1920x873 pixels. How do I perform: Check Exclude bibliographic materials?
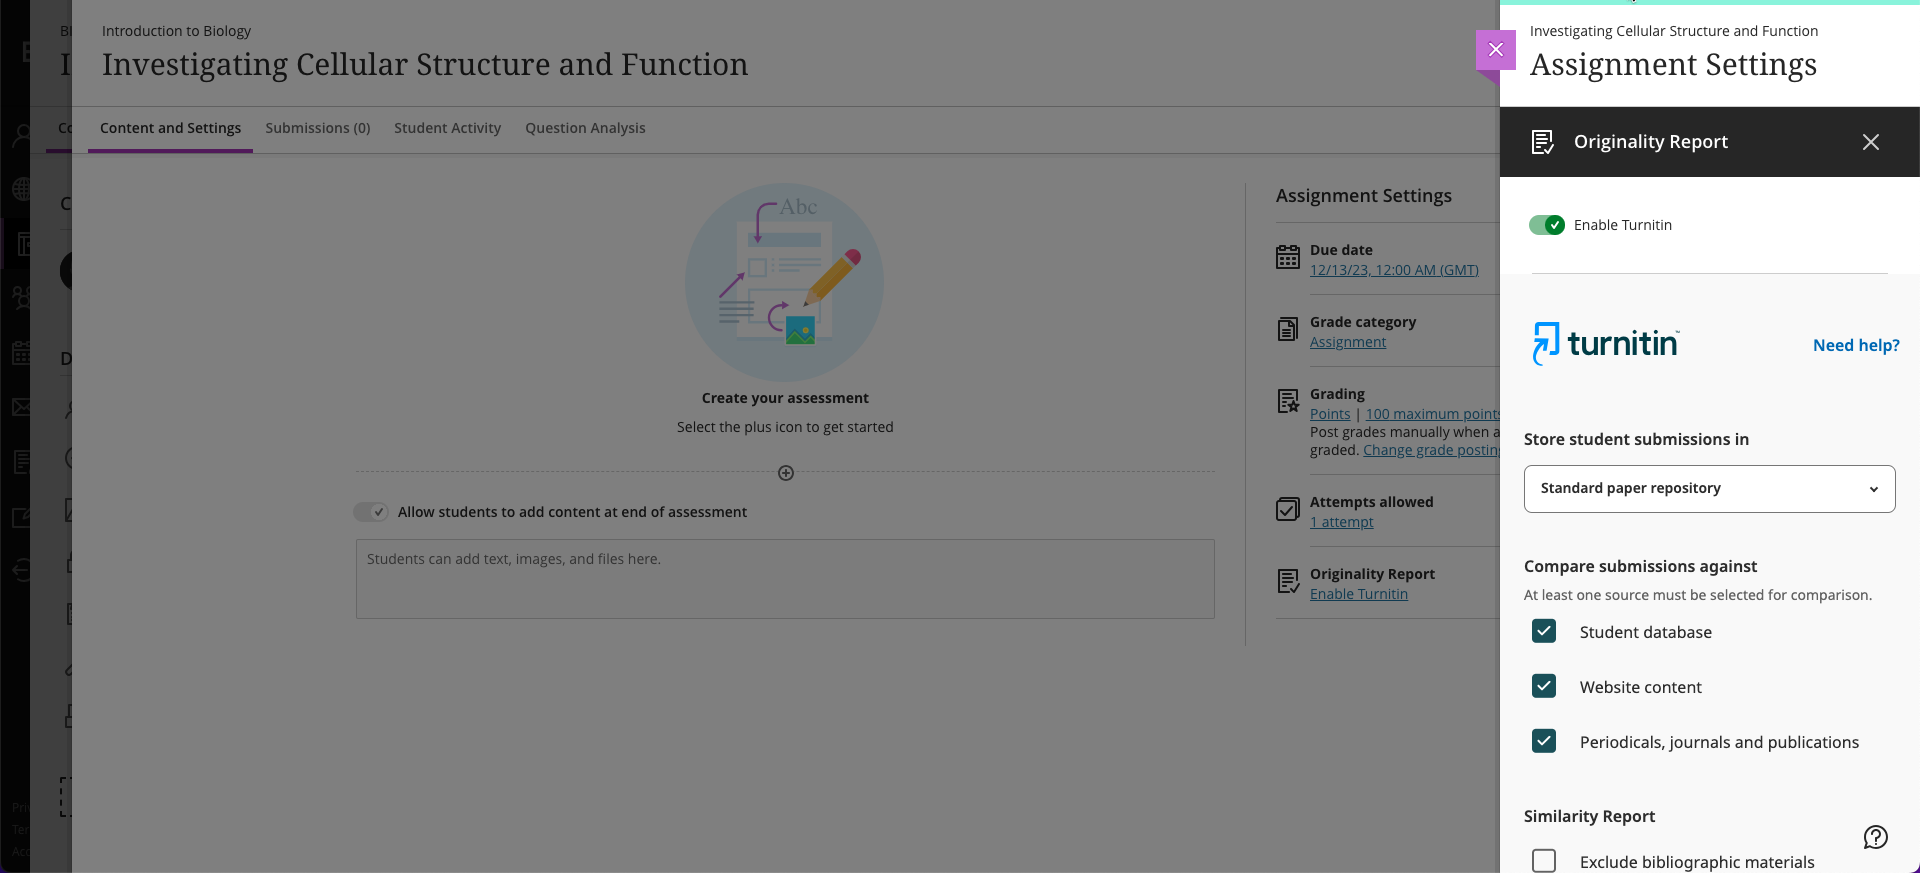[x=1544, y=861]
